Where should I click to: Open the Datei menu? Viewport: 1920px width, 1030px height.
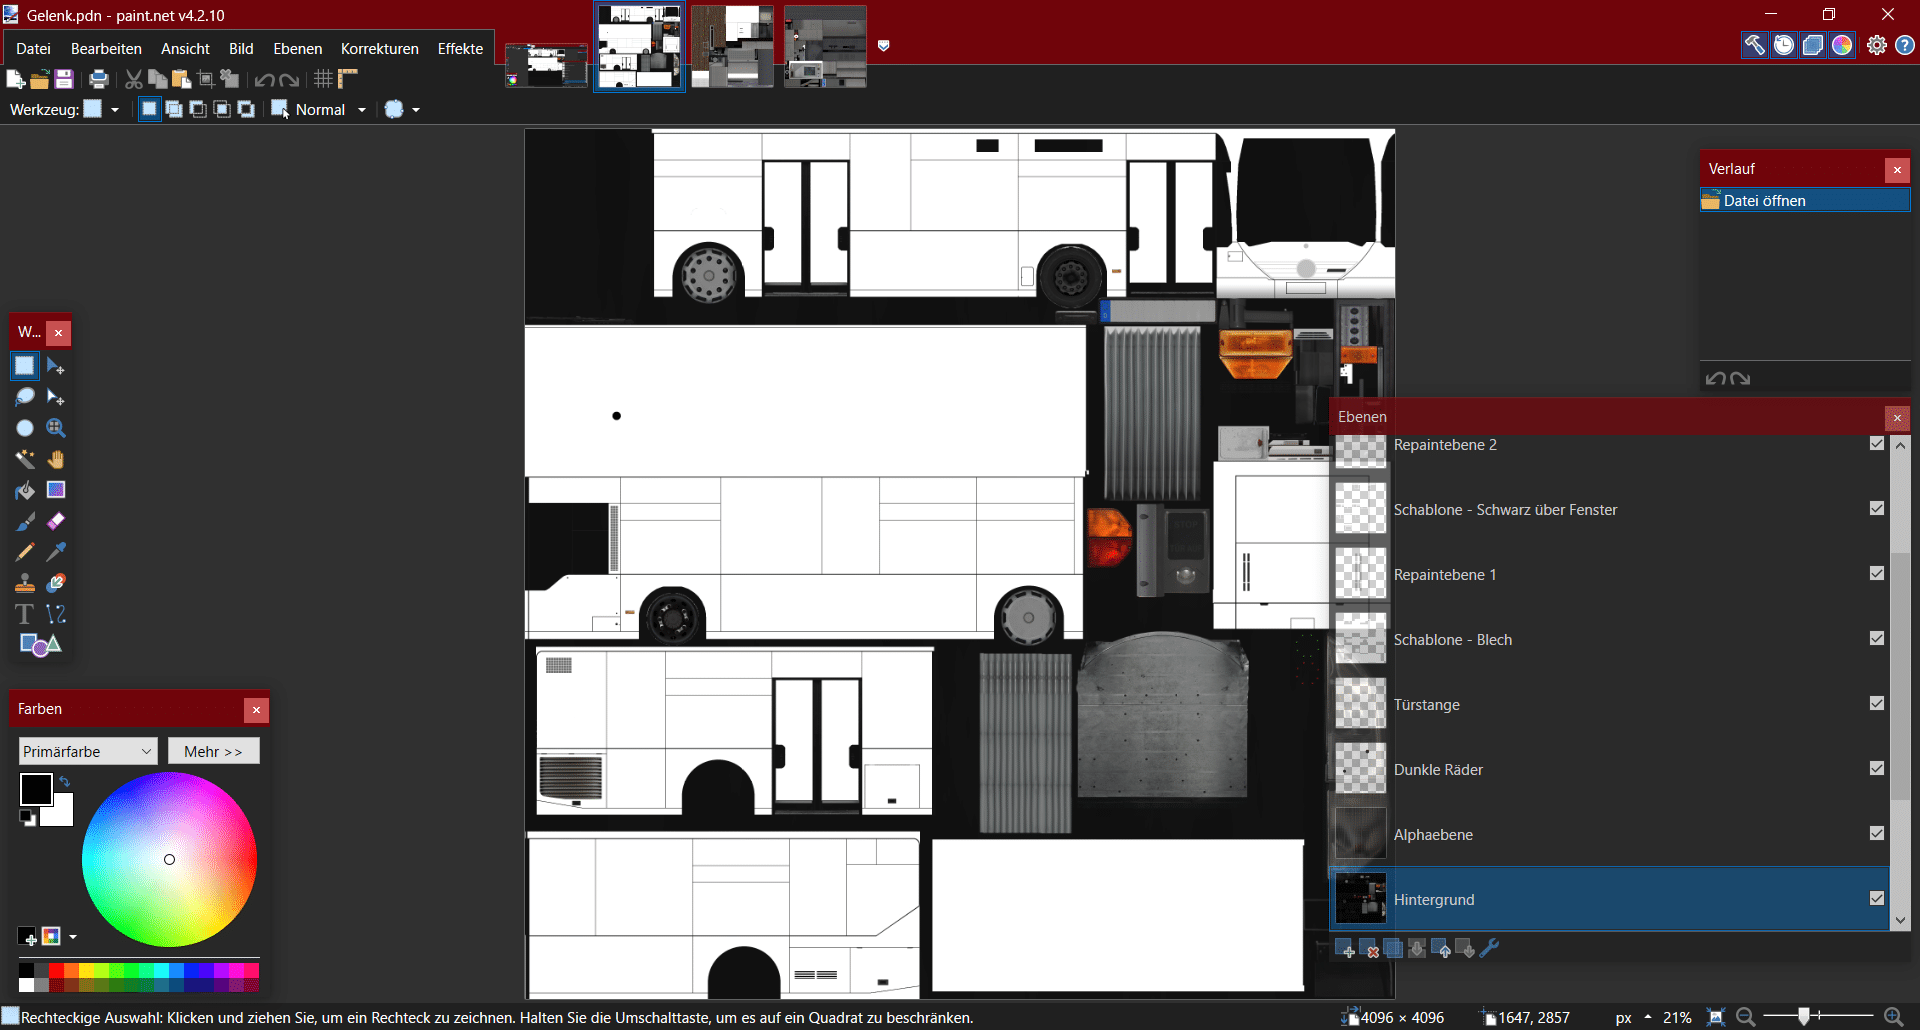click(x=33, y=48)
